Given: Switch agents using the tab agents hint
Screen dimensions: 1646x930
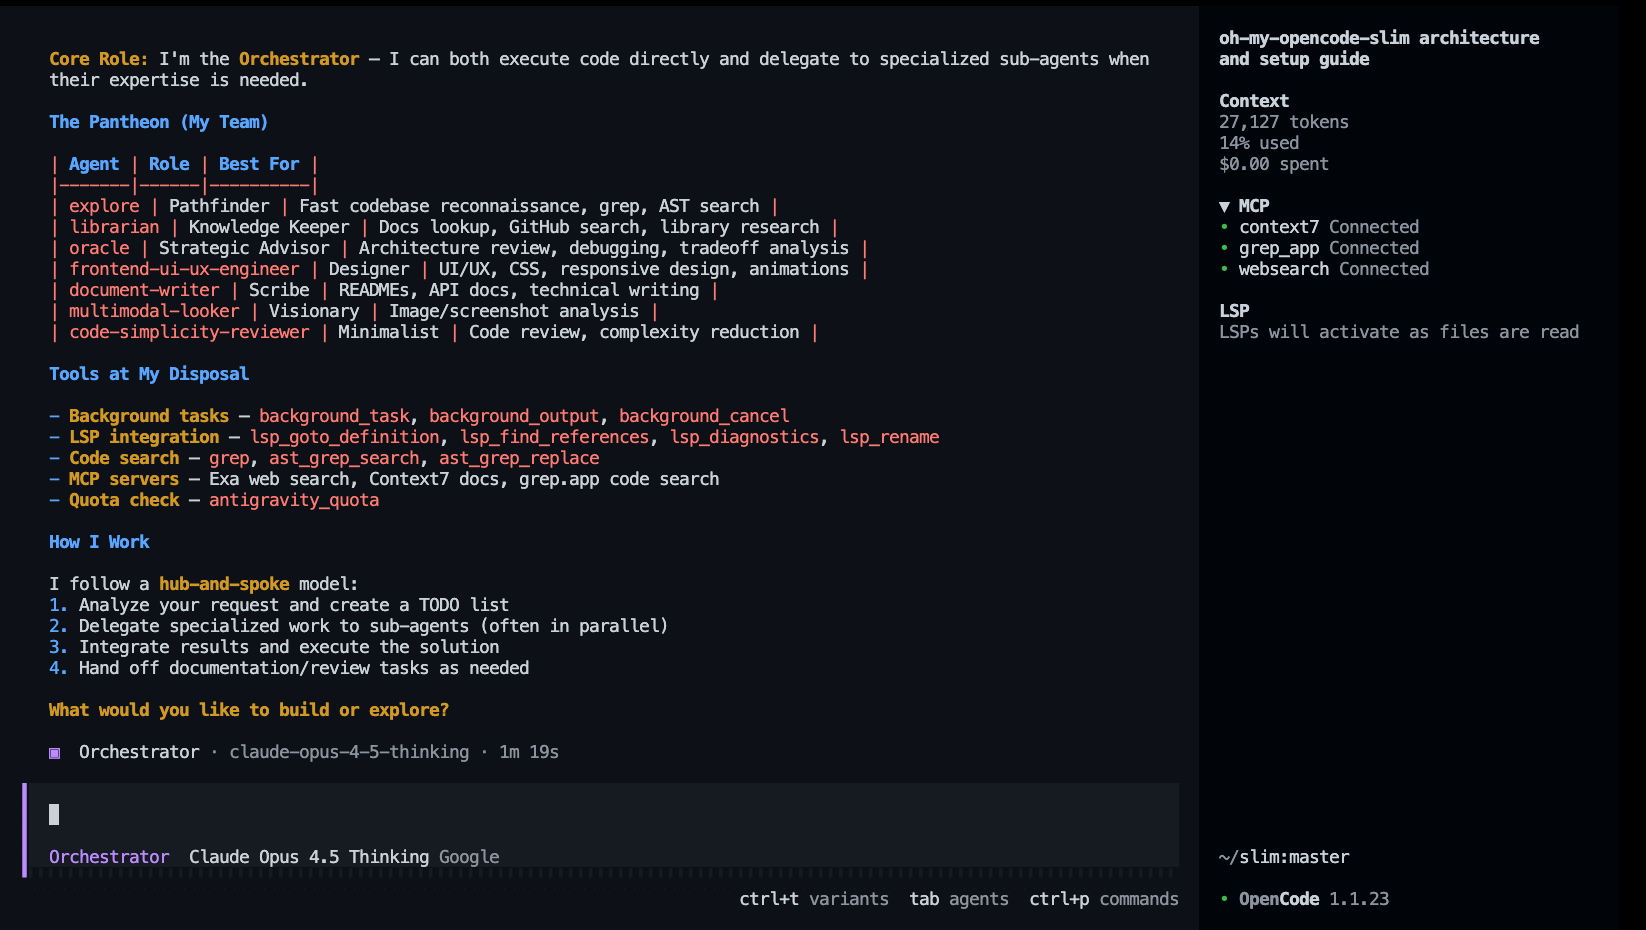Looking at the screenshot, I should [x=958, y=899].
